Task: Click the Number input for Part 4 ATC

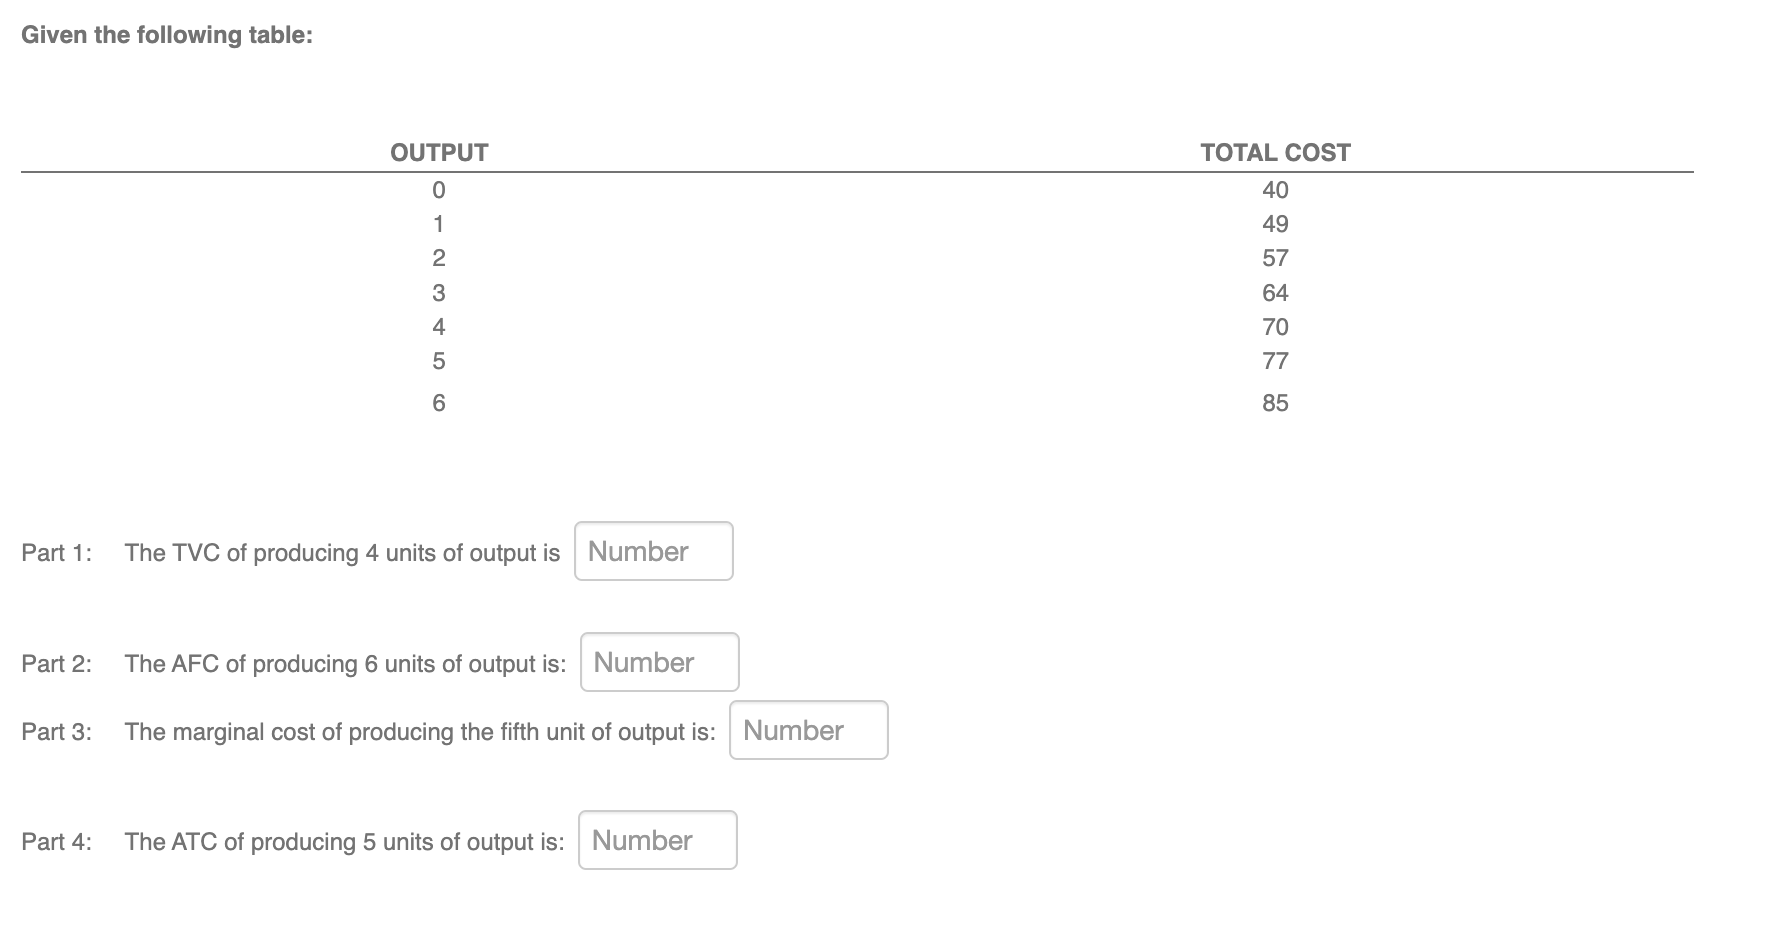Action: pos(657,840)
